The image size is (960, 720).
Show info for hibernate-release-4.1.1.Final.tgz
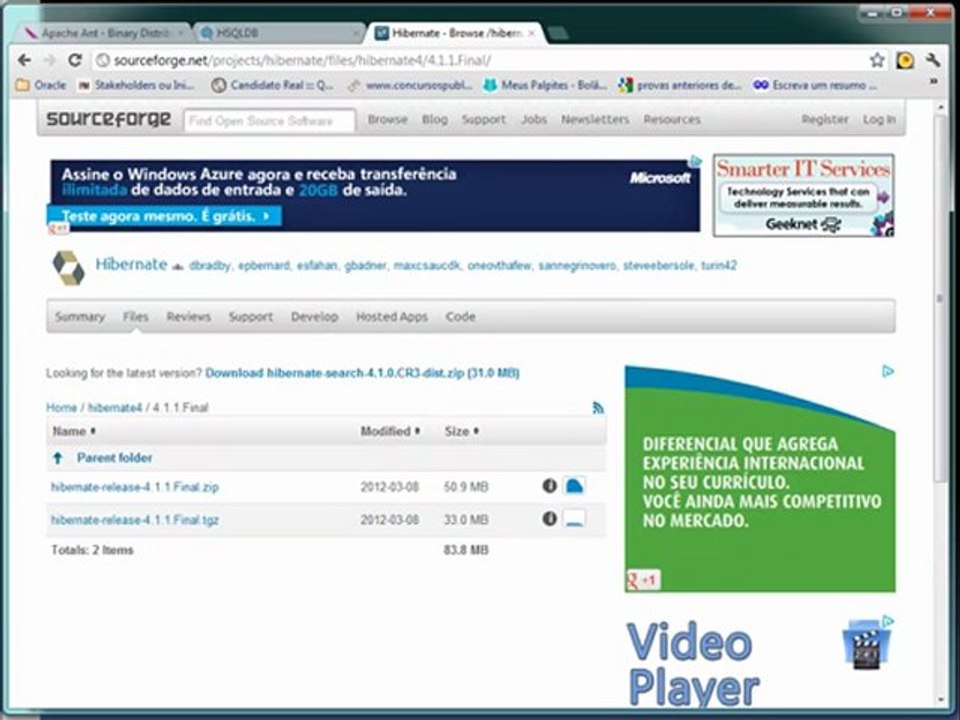click(549, 518)
